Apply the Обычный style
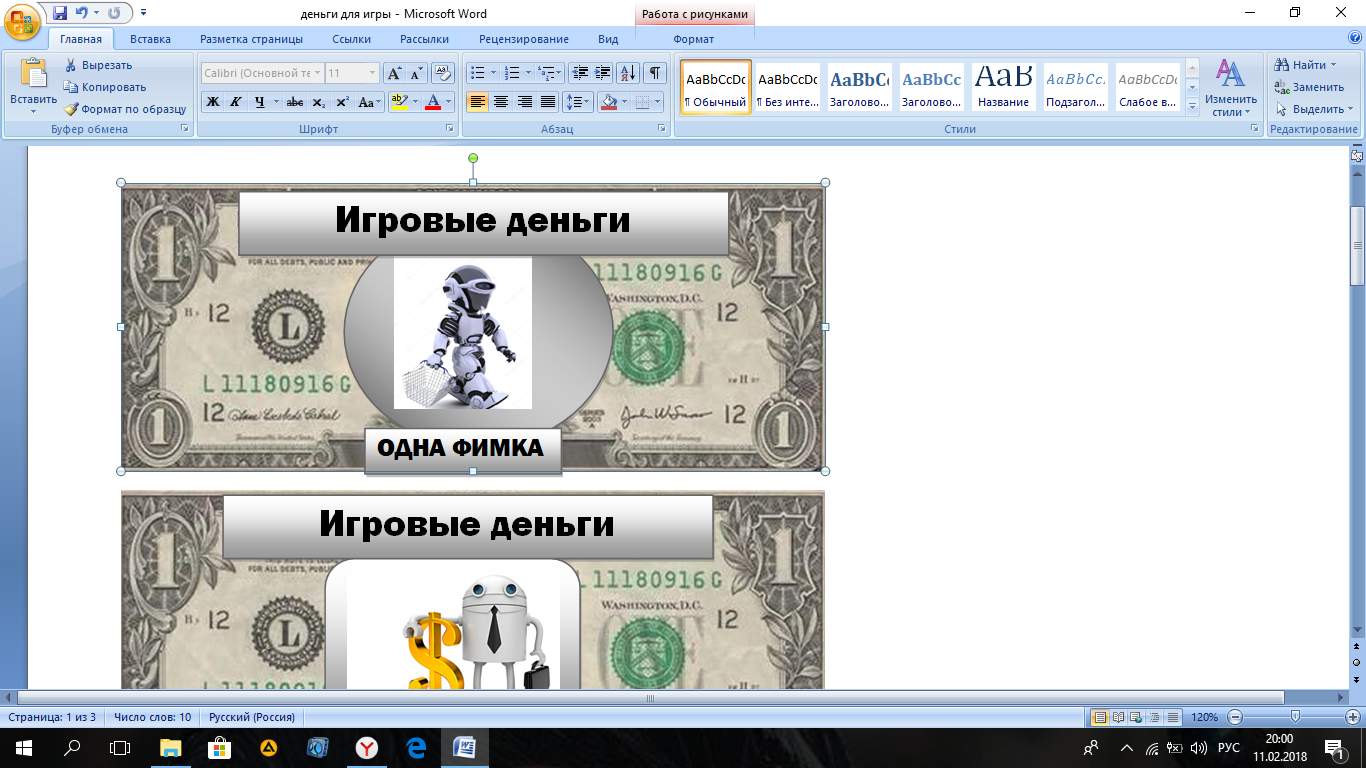The image size is (1366, 768). 716,87
